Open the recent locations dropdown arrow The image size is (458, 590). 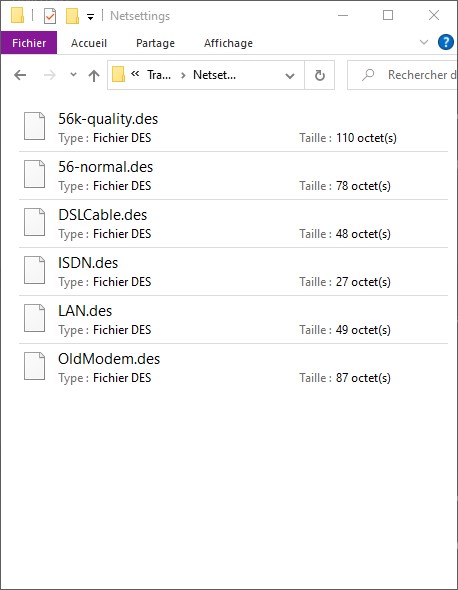[73, 75]
